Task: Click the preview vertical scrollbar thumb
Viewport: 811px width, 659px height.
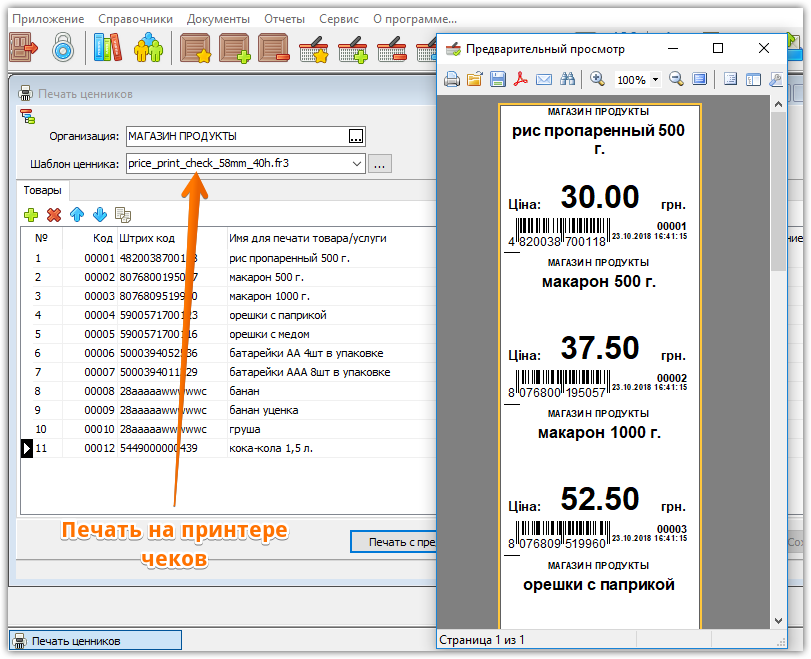Action: (x=778, y=191)
